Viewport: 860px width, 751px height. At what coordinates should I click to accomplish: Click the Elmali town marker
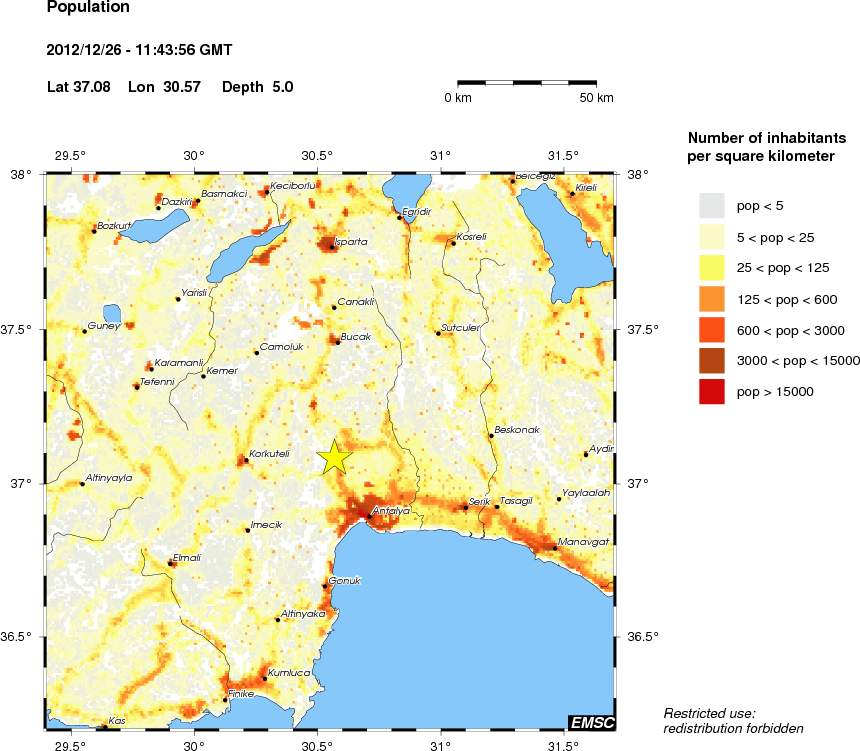tap(171, 563)
